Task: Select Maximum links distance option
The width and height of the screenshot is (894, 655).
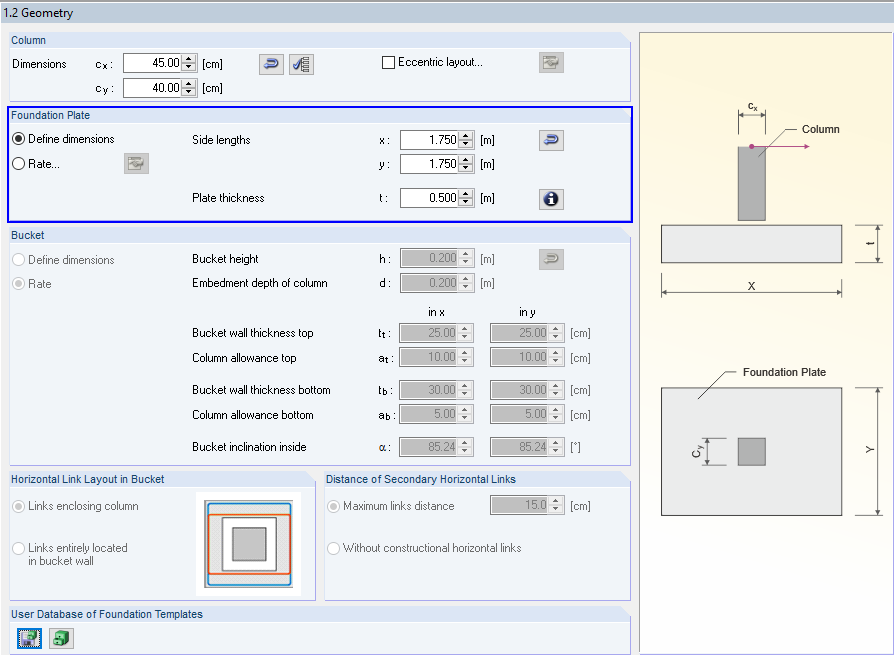Action: [334, 506]
